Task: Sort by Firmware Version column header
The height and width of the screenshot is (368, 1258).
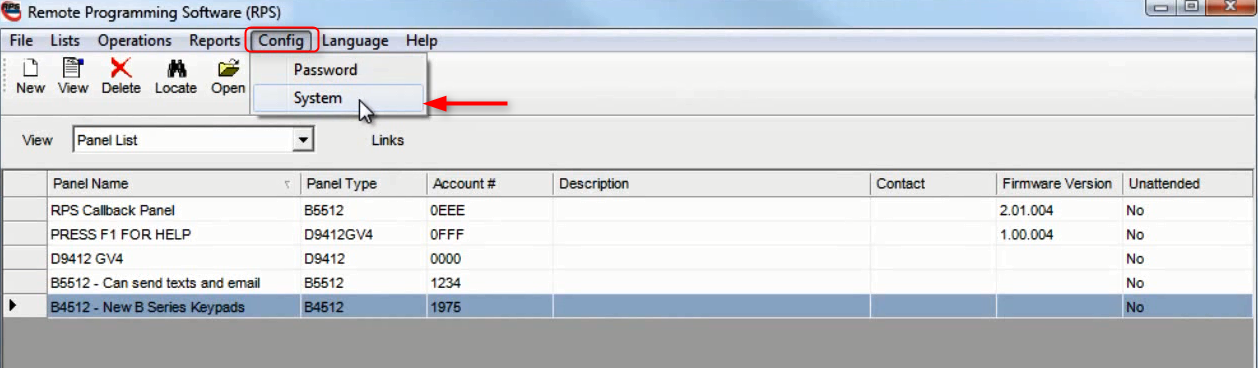Action: coord(1059,184)
